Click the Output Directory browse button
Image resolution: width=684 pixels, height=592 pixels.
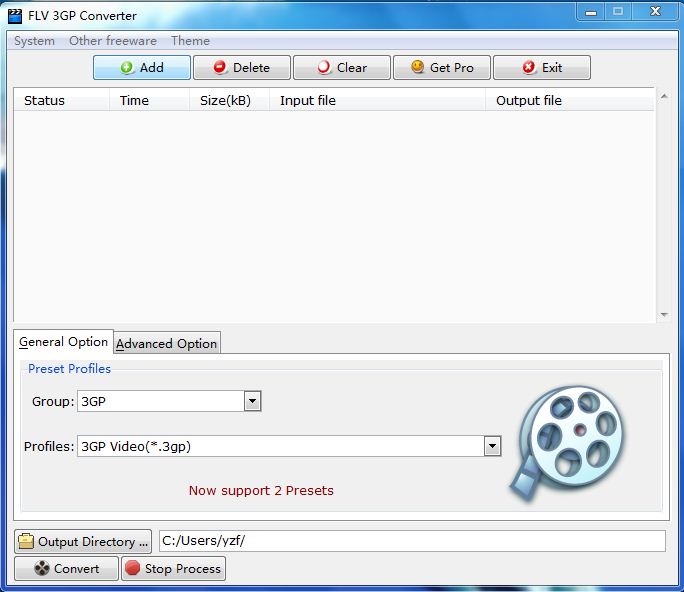click(83, 542)
